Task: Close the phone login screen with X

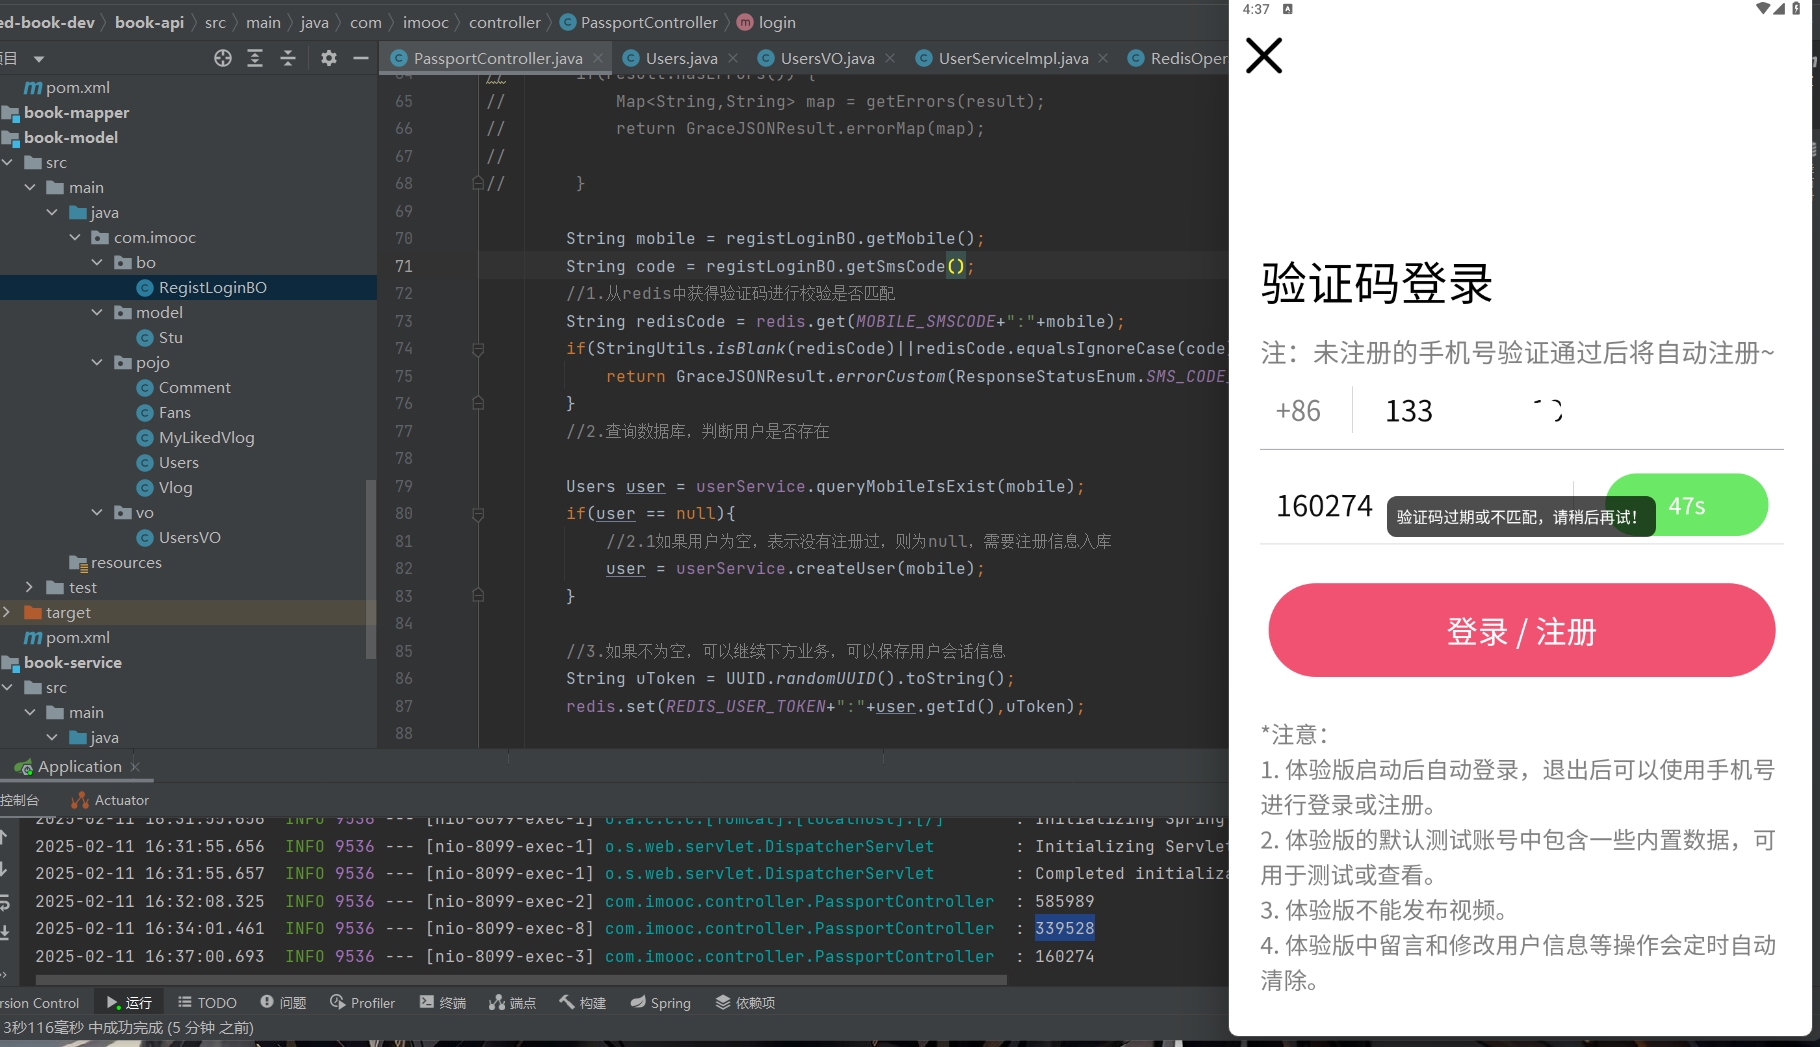Action: pos(1264,56)
